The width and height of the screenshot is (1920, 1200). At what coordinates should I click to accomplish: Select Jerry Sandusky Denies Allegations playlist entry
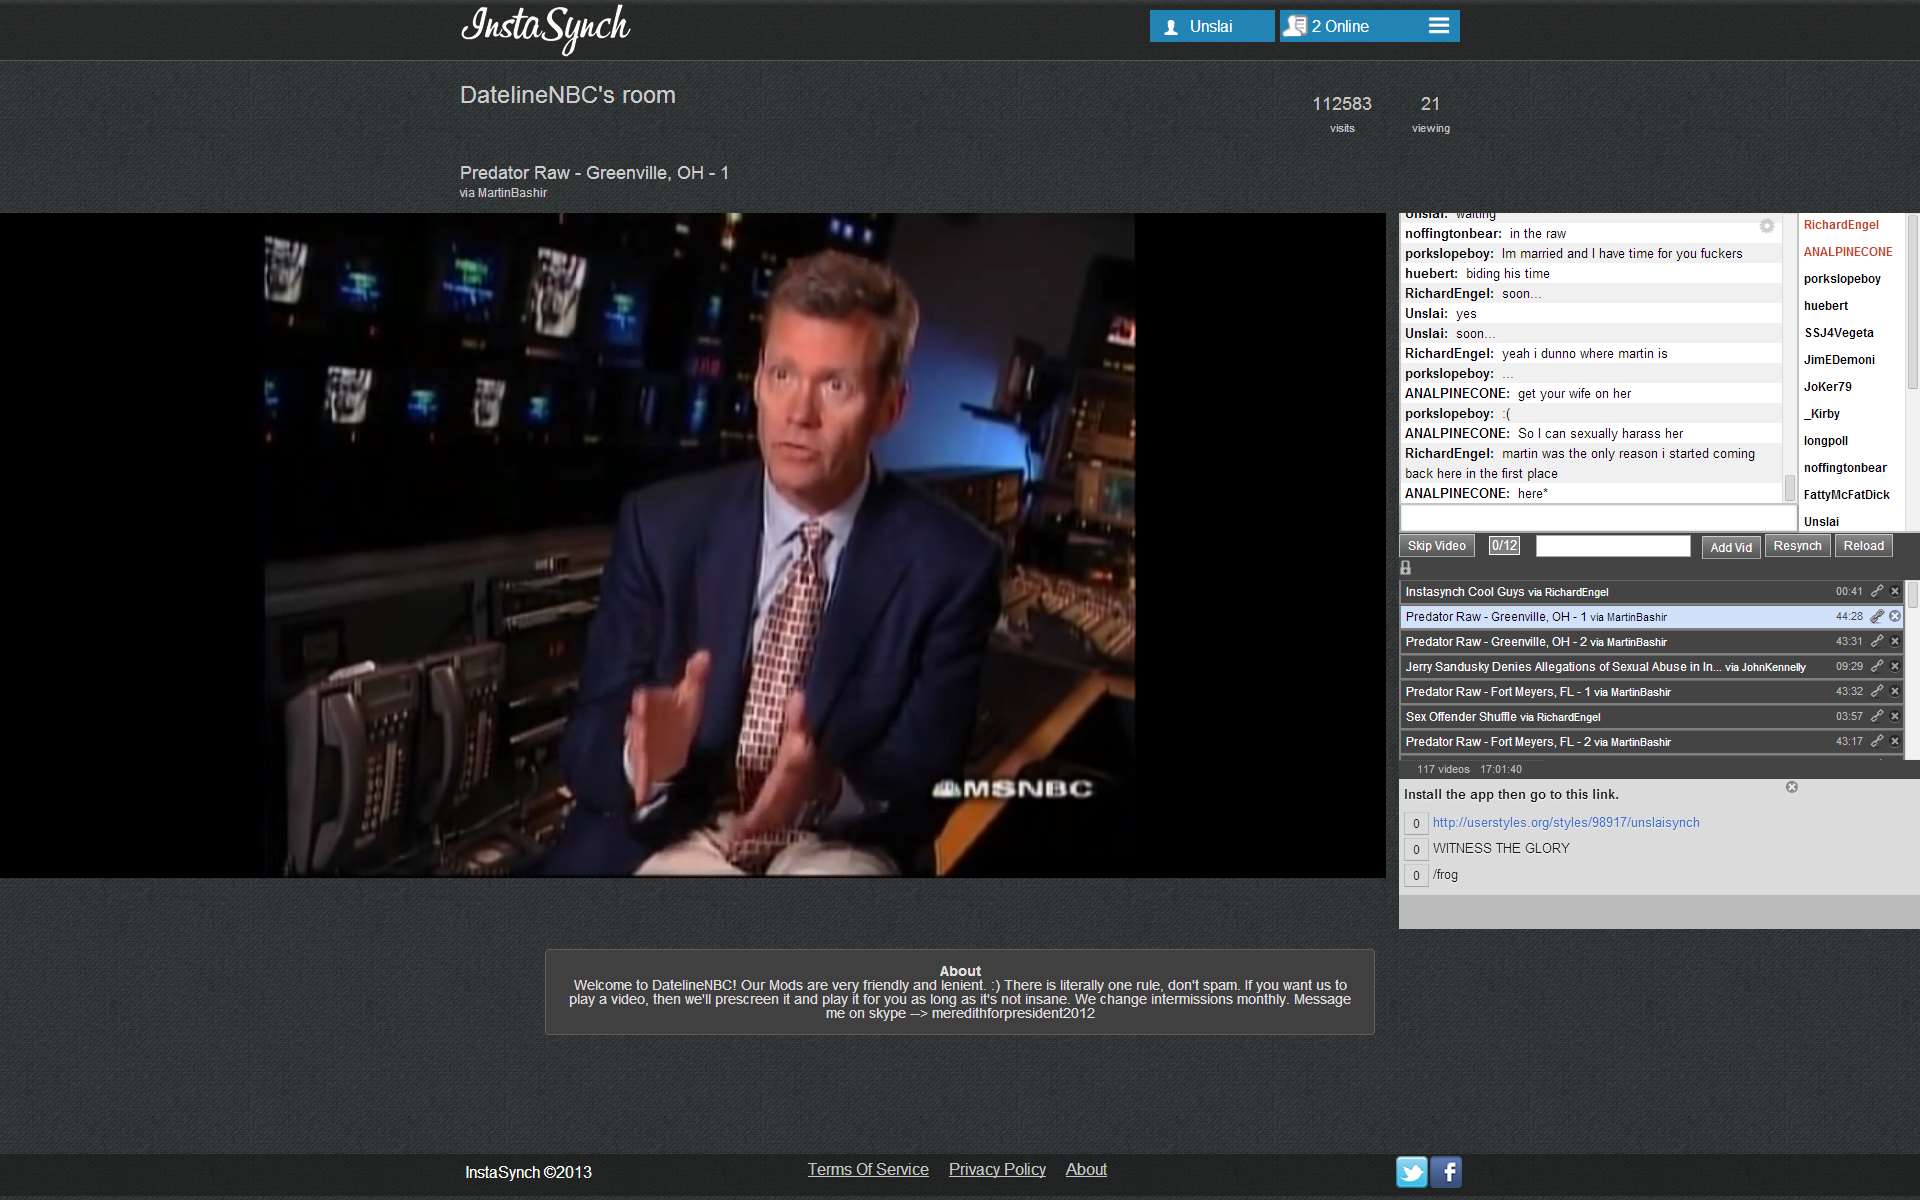point(1651,666)
